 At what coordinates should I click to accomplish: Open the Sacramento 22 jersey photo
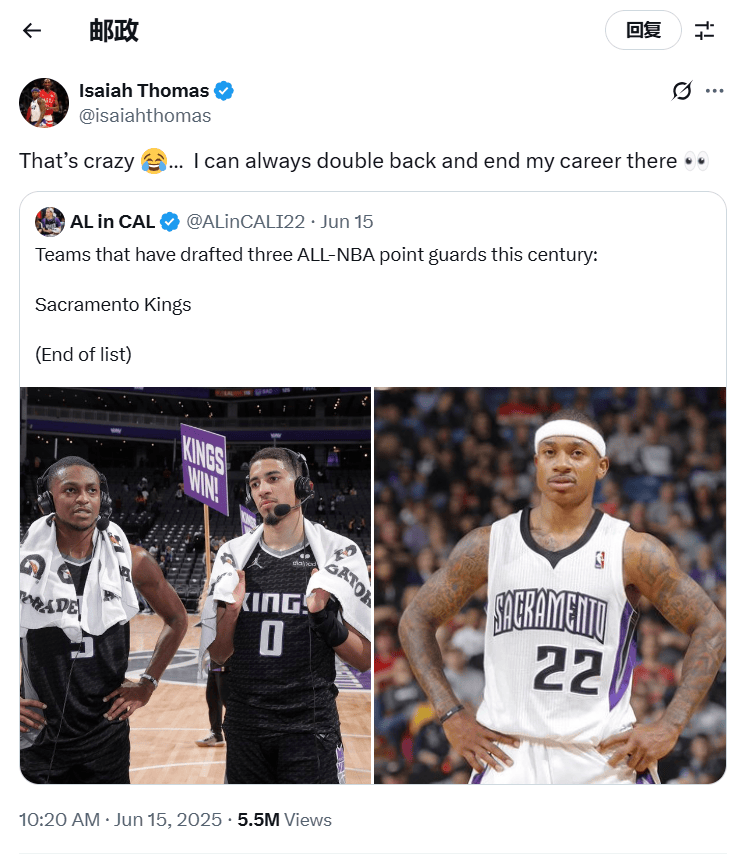[x=550, y=585]
